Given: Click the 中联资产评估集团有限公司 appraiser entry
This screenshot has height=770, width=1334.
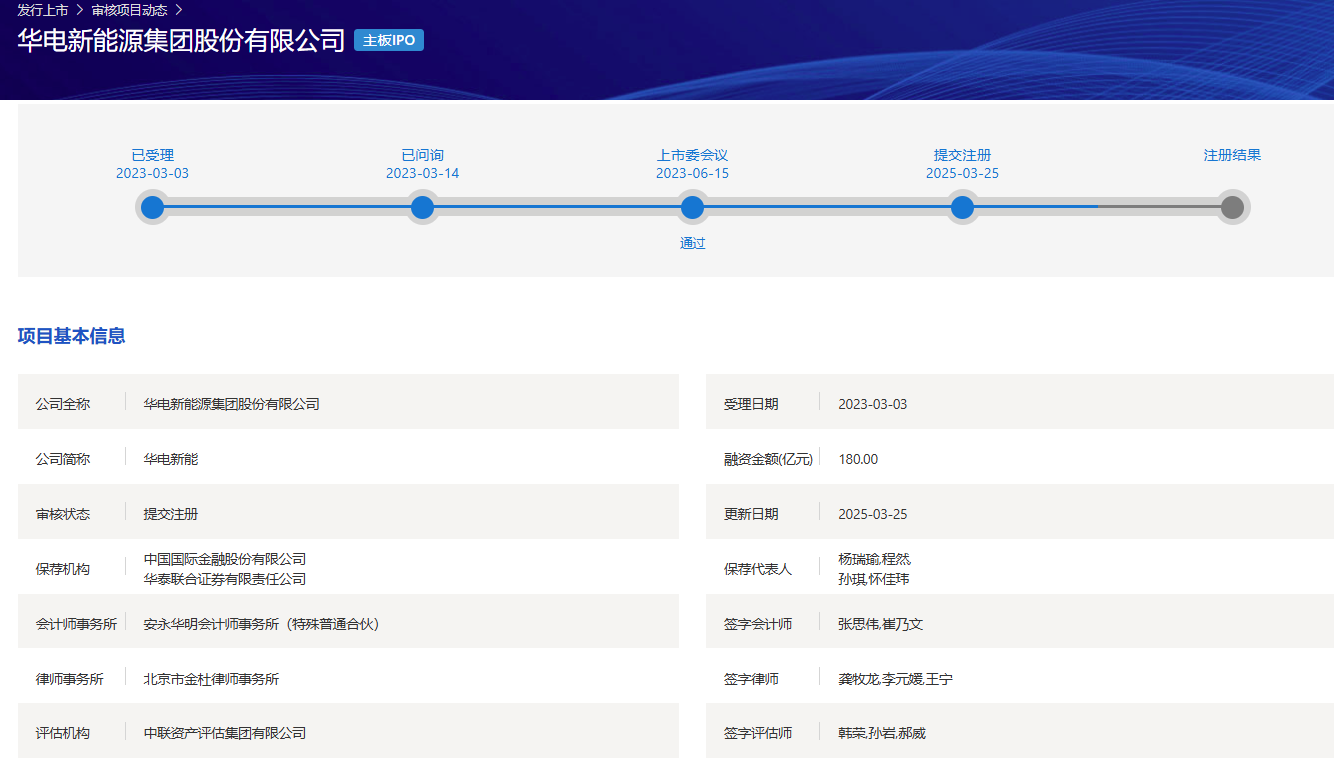Looking at the screenshot, I should tap(225, 733).
